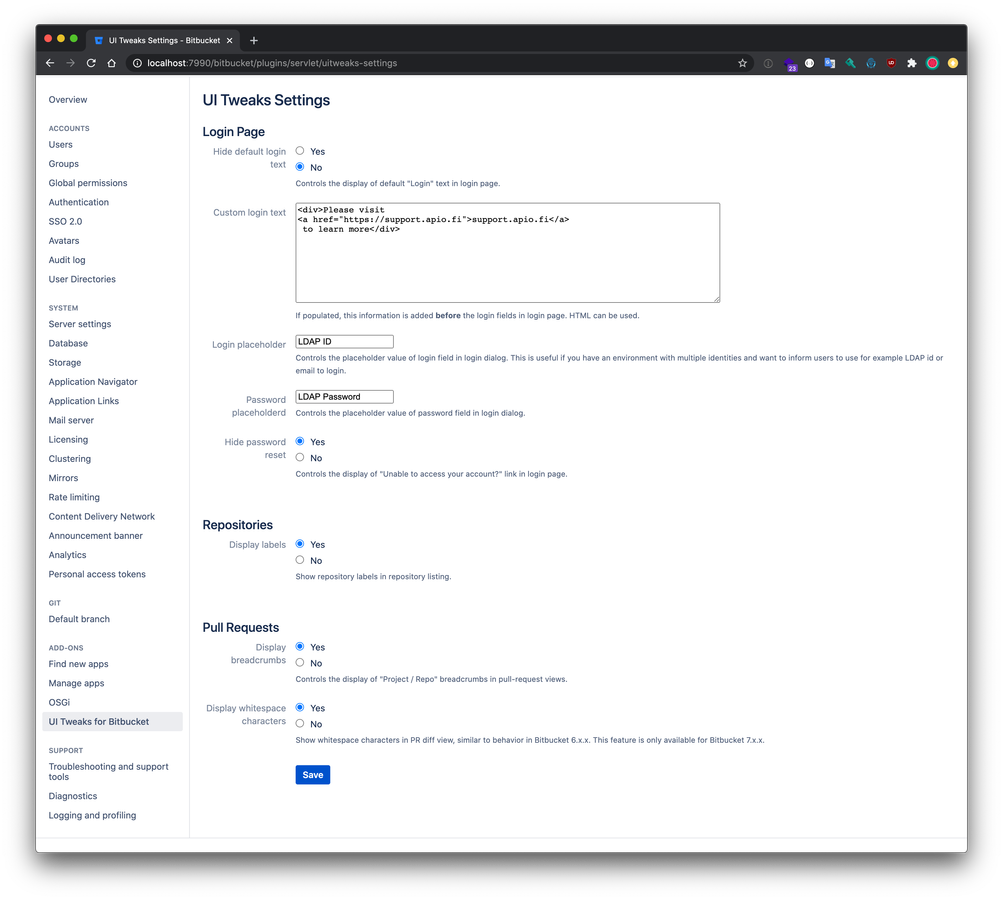
Task: Click the teal key extension icon
Action: tap(850, 63)
